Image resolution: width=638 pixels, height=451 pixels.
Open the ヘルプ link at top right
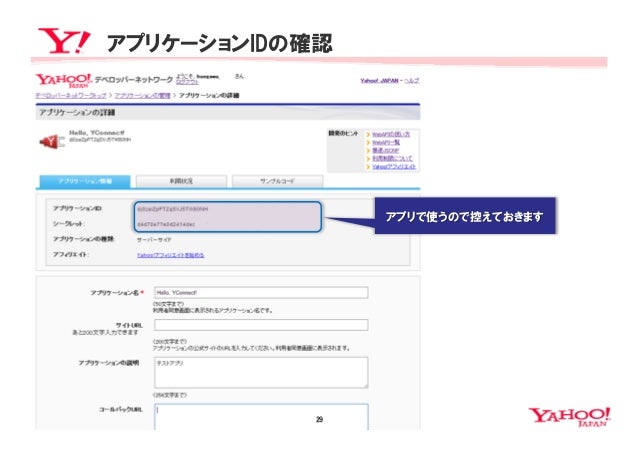pyautogui.click(x=411, y=81)
